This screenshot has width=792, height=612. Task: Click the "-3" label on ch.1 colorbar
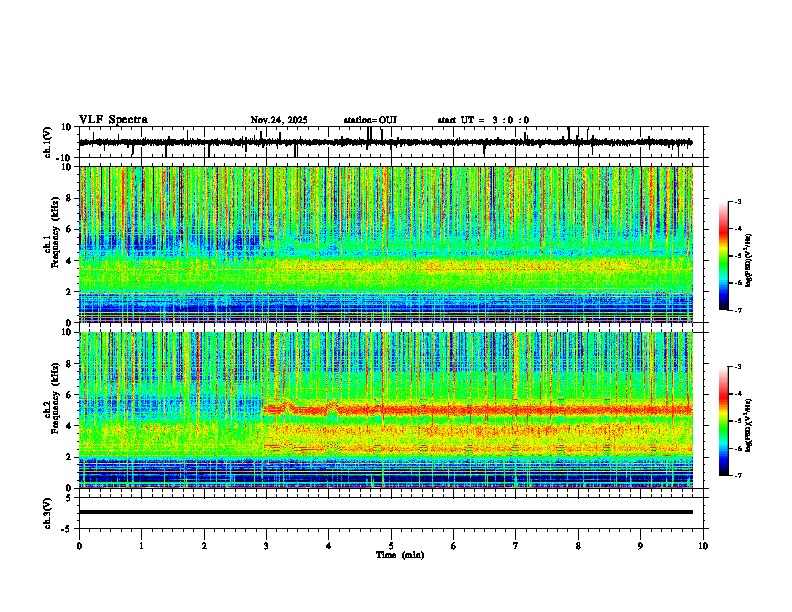[x=737, y=201]
